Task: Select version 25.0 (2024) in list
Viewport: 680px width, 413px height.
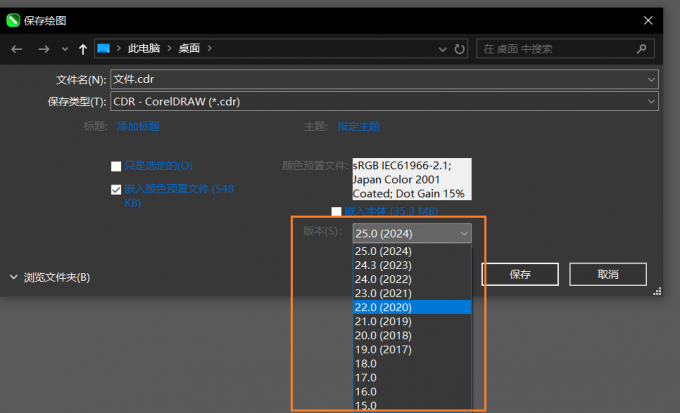Action: [x=412, y=251]
